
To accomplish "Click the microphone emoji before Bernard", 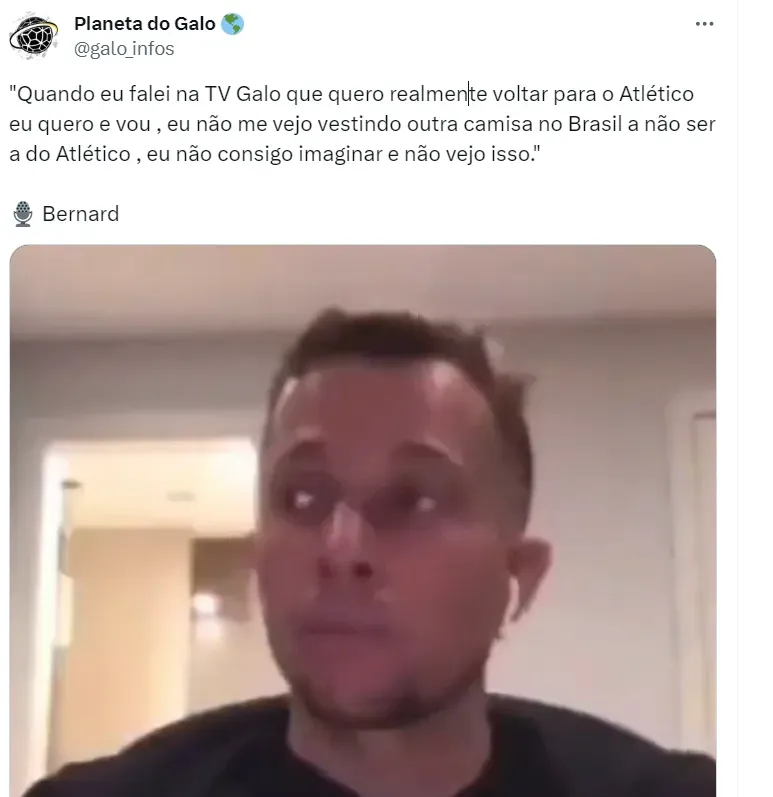I will pyautogui.click(x=23, y=214).
